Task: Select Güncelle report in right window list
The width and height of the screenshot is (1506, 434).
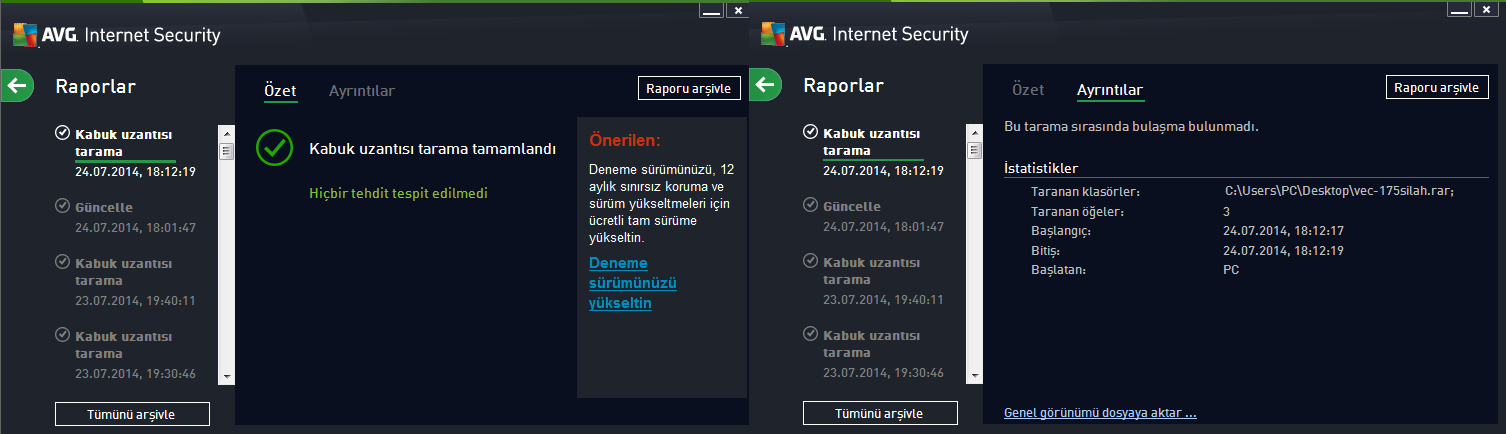Action: pos(883,216)
